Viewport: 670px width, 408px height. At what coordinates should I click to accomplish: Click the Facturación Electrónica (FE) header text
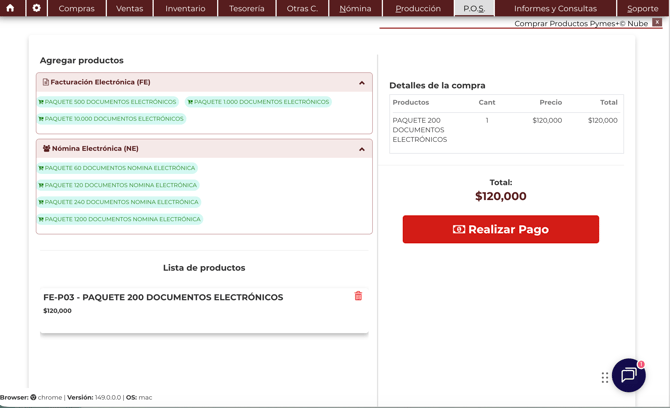[100, 82]
